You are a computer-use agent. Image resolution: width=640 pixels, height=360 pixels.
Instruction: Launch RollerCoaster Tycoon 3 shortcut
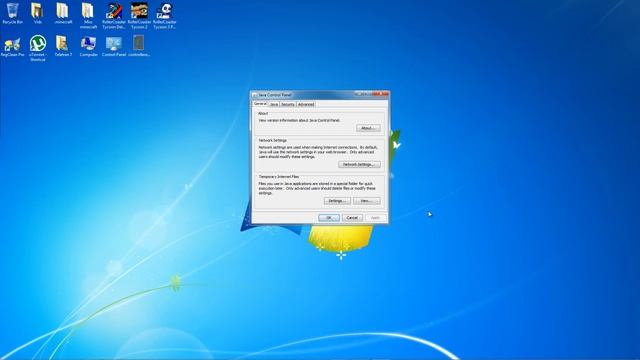point(164,16)
